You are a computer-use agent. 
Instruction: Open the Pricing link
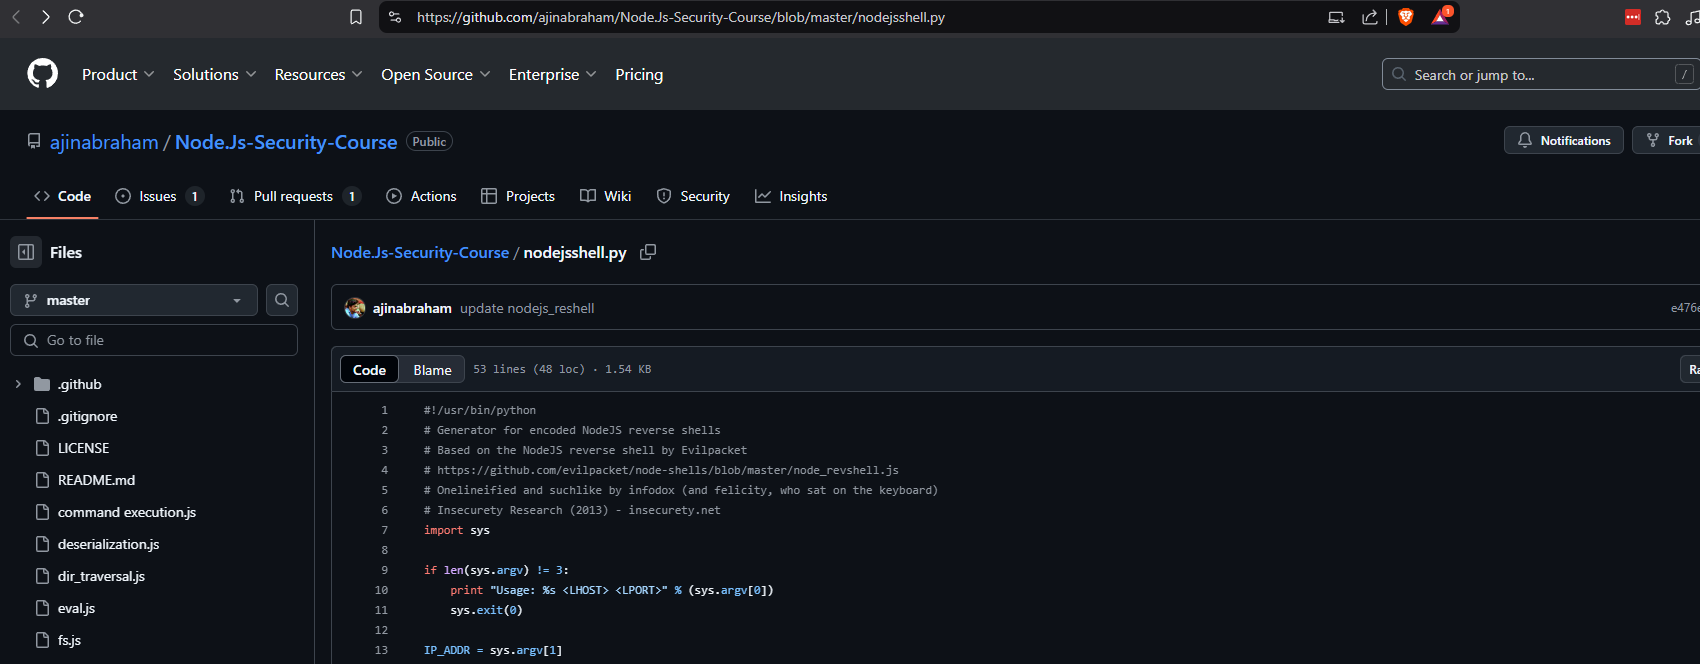(639, 75)
